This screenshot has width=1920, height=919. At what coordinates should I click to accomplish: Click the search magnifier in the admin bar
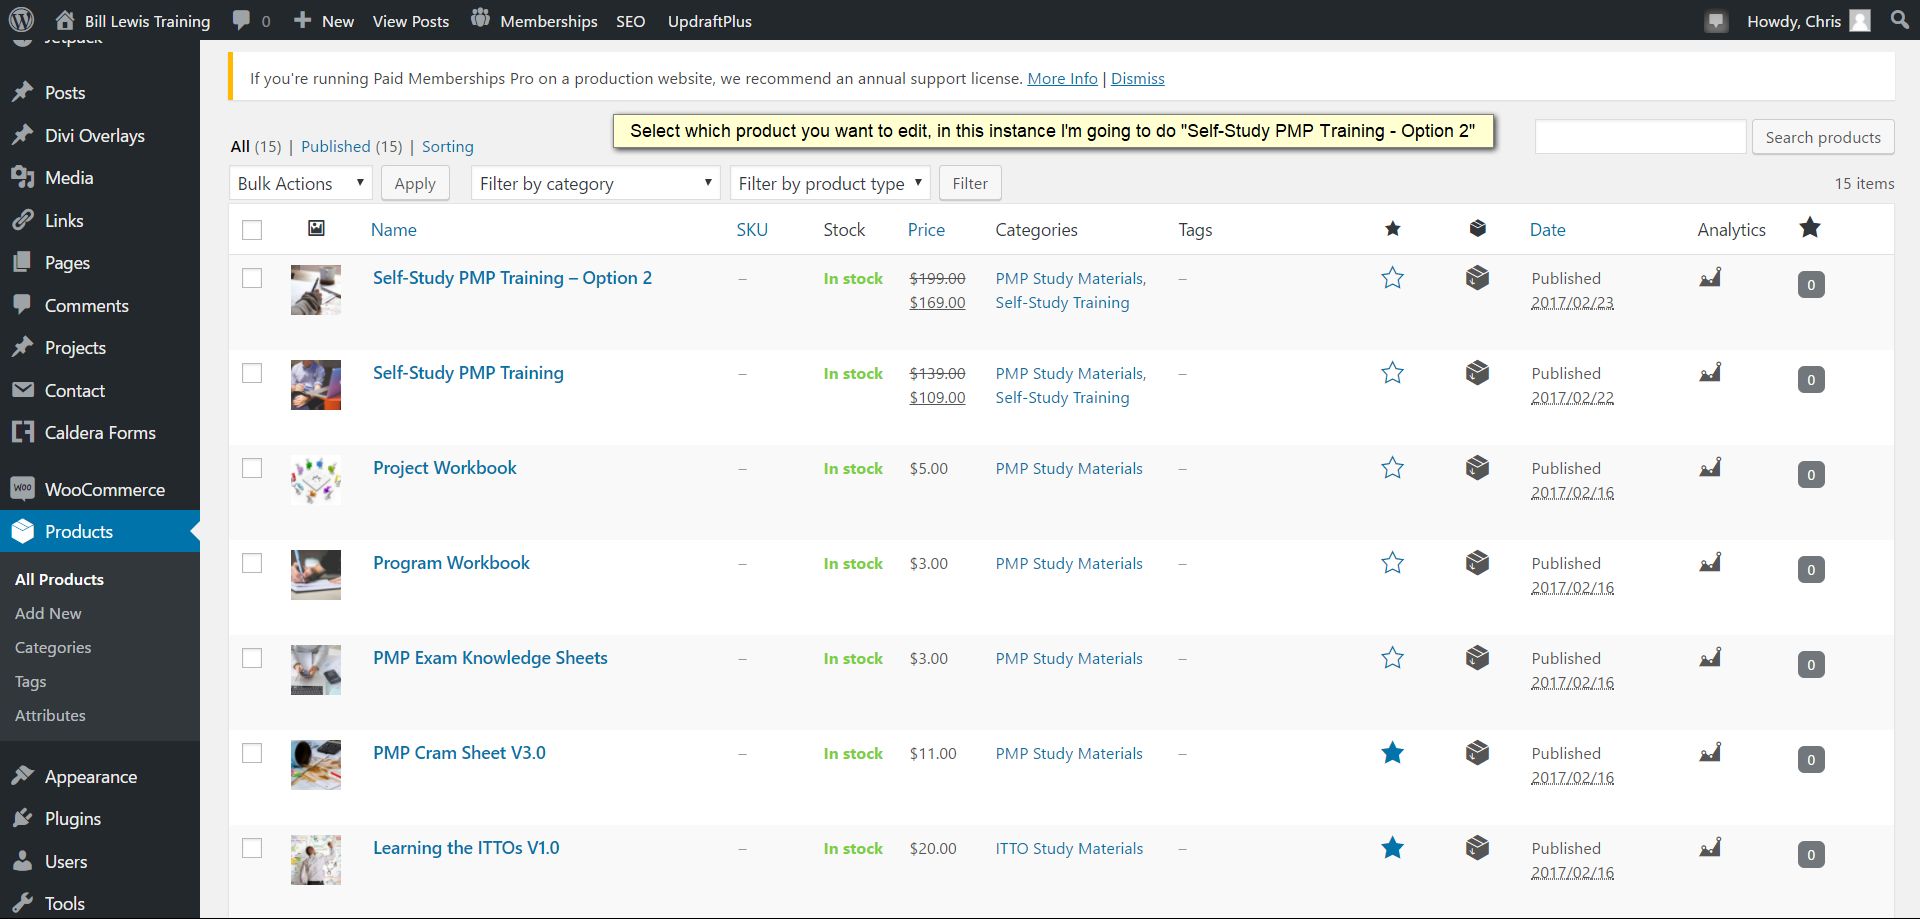(x=1900, y=20)
